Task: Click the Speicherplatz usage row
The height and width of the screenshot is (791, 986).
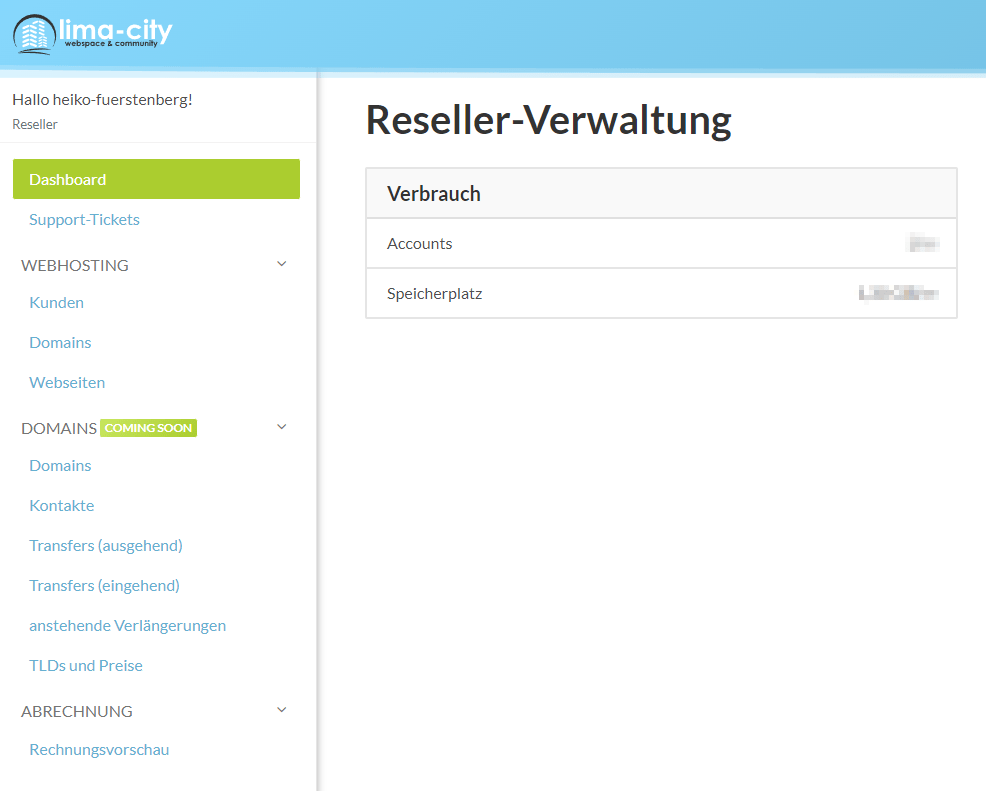Action: tap(661, 293)
